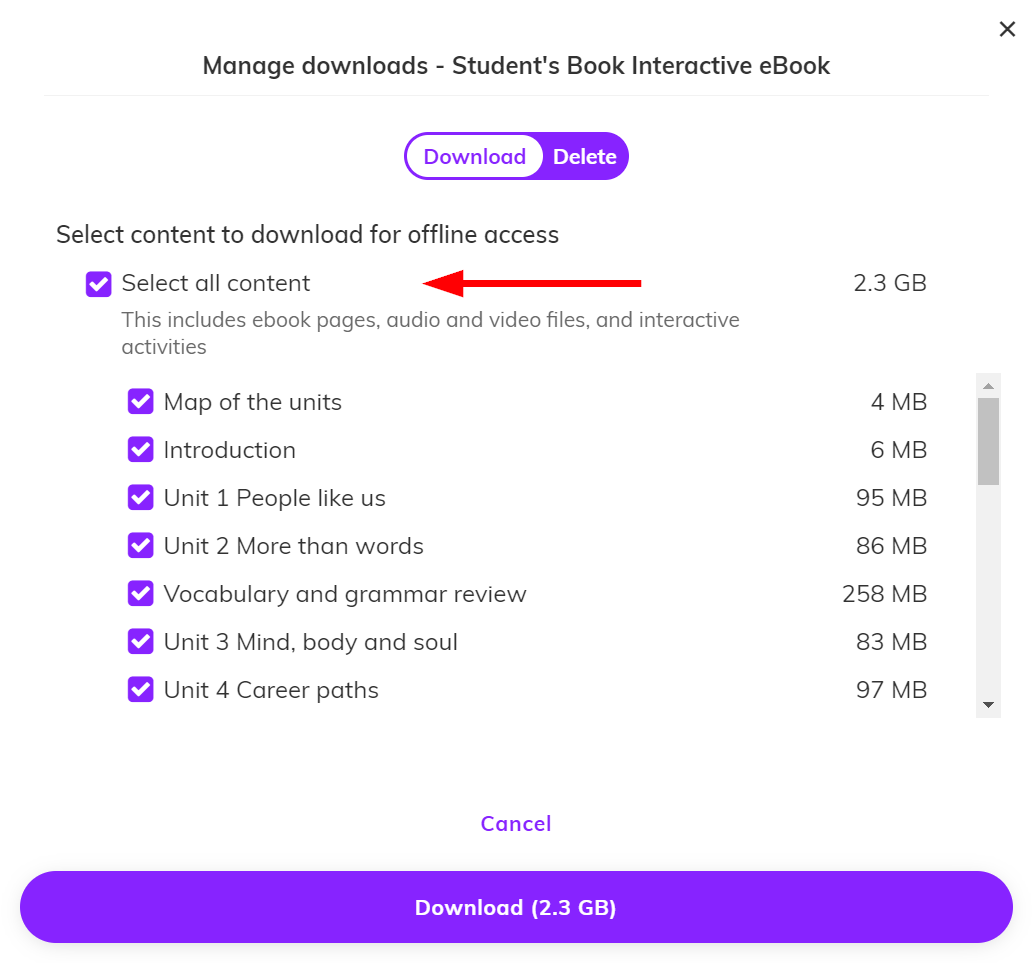Screen dimensions: 1033x963
Task: Uncheck the Select all content checkbox
Action: point(98,284)
